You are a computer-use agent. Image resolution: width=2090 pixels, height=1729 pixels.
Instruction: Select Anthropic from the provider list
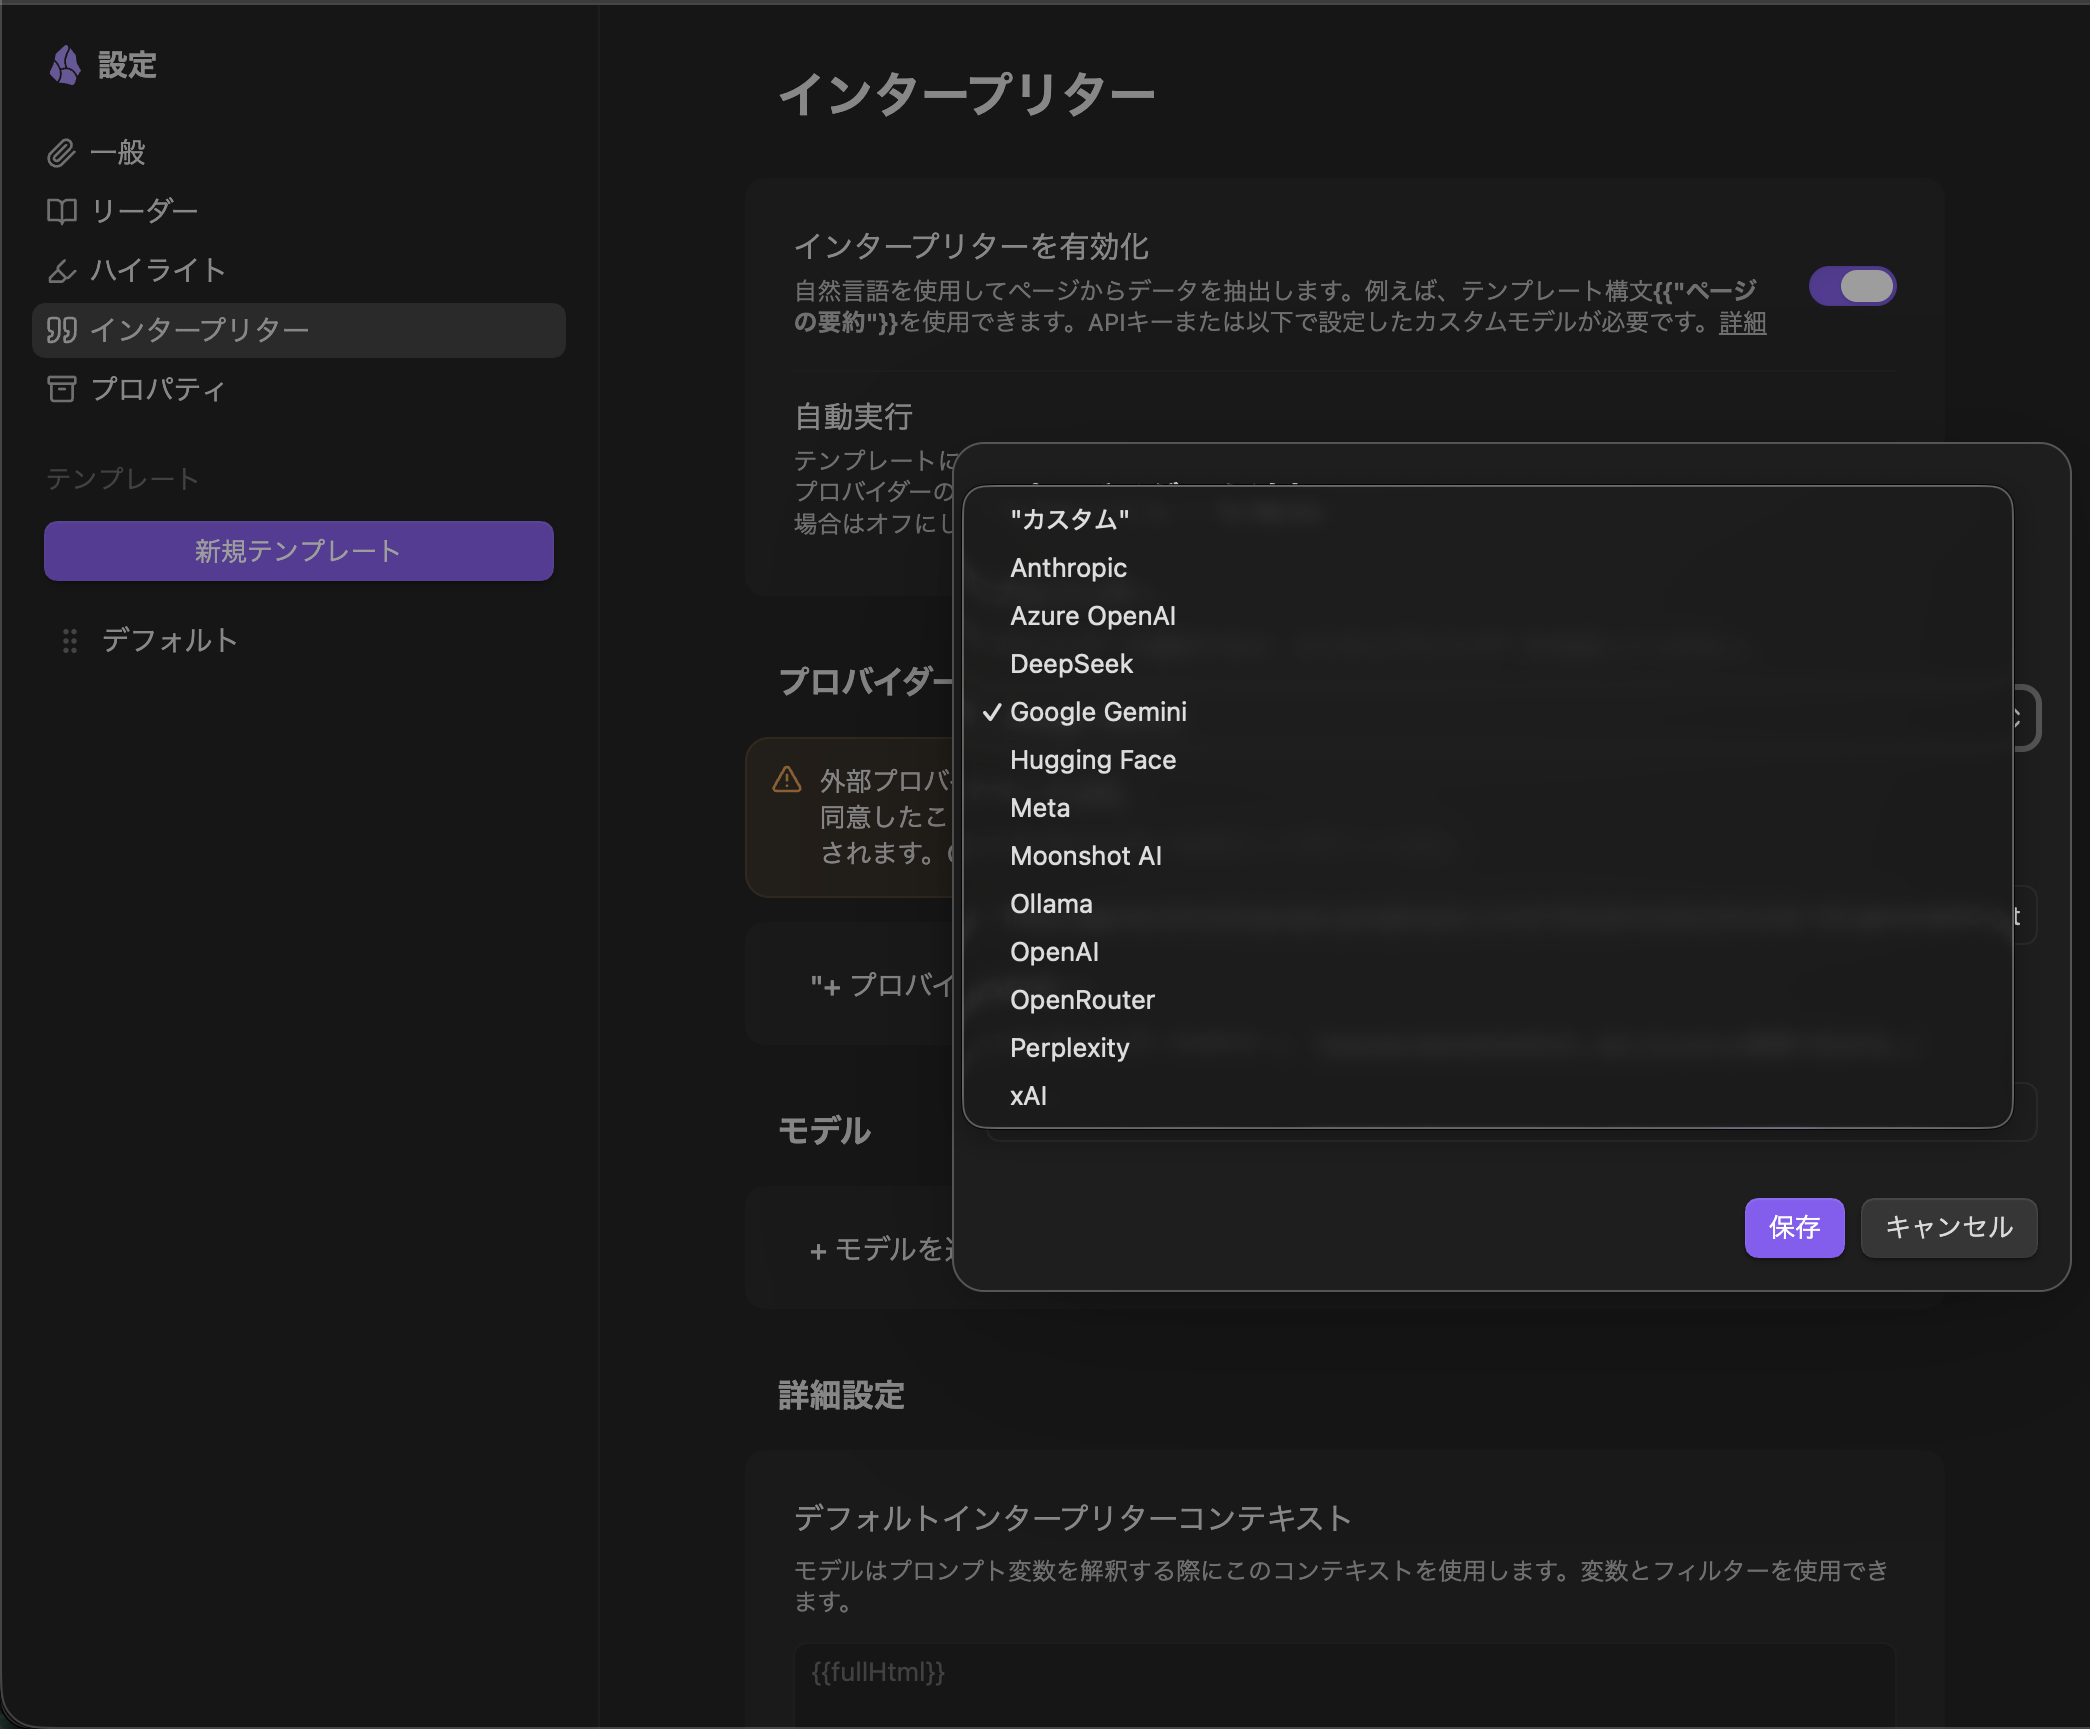click(x=1487, y=568)
